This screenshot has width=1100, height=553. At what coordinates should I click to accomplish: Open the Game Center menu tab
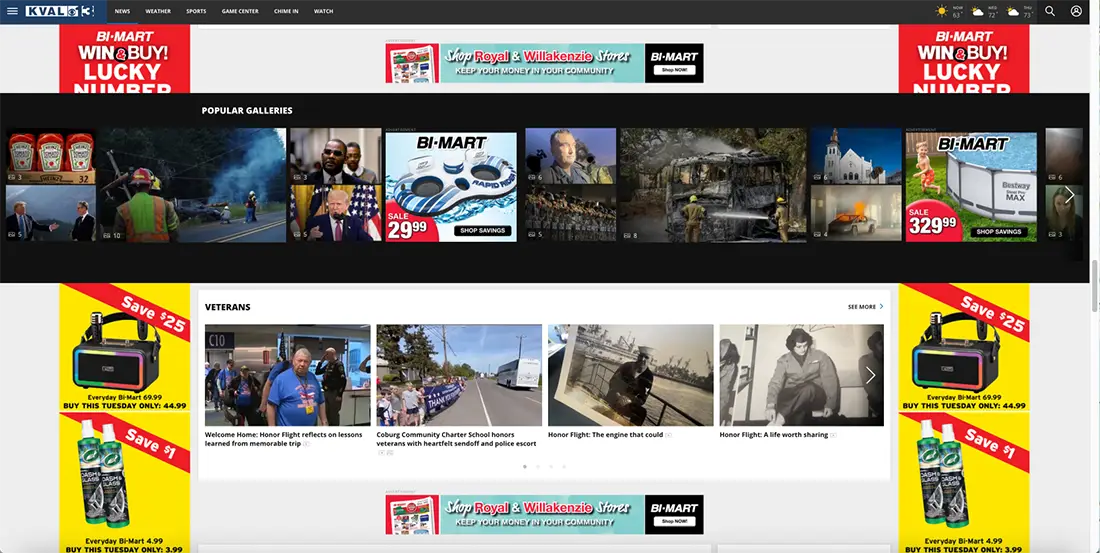[240, 11]
